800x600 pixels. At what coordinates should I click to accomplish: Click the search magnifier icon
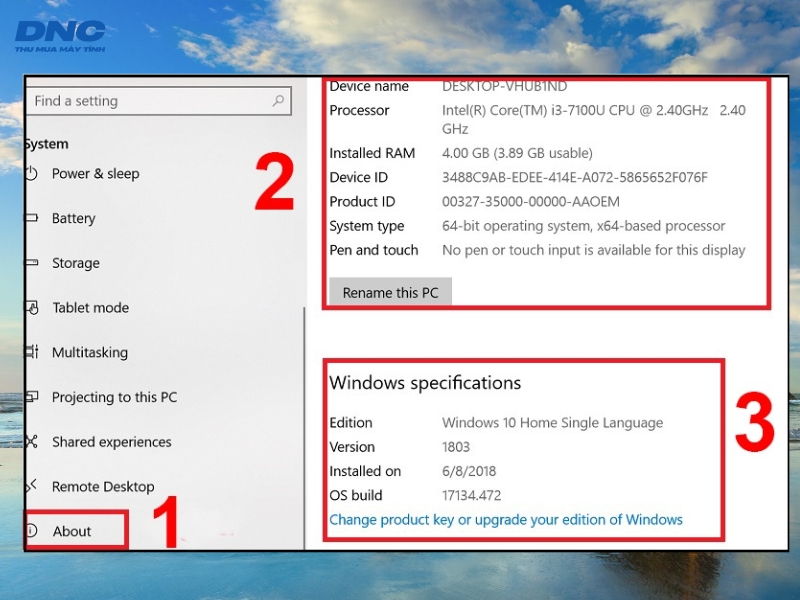pos(278,101)
